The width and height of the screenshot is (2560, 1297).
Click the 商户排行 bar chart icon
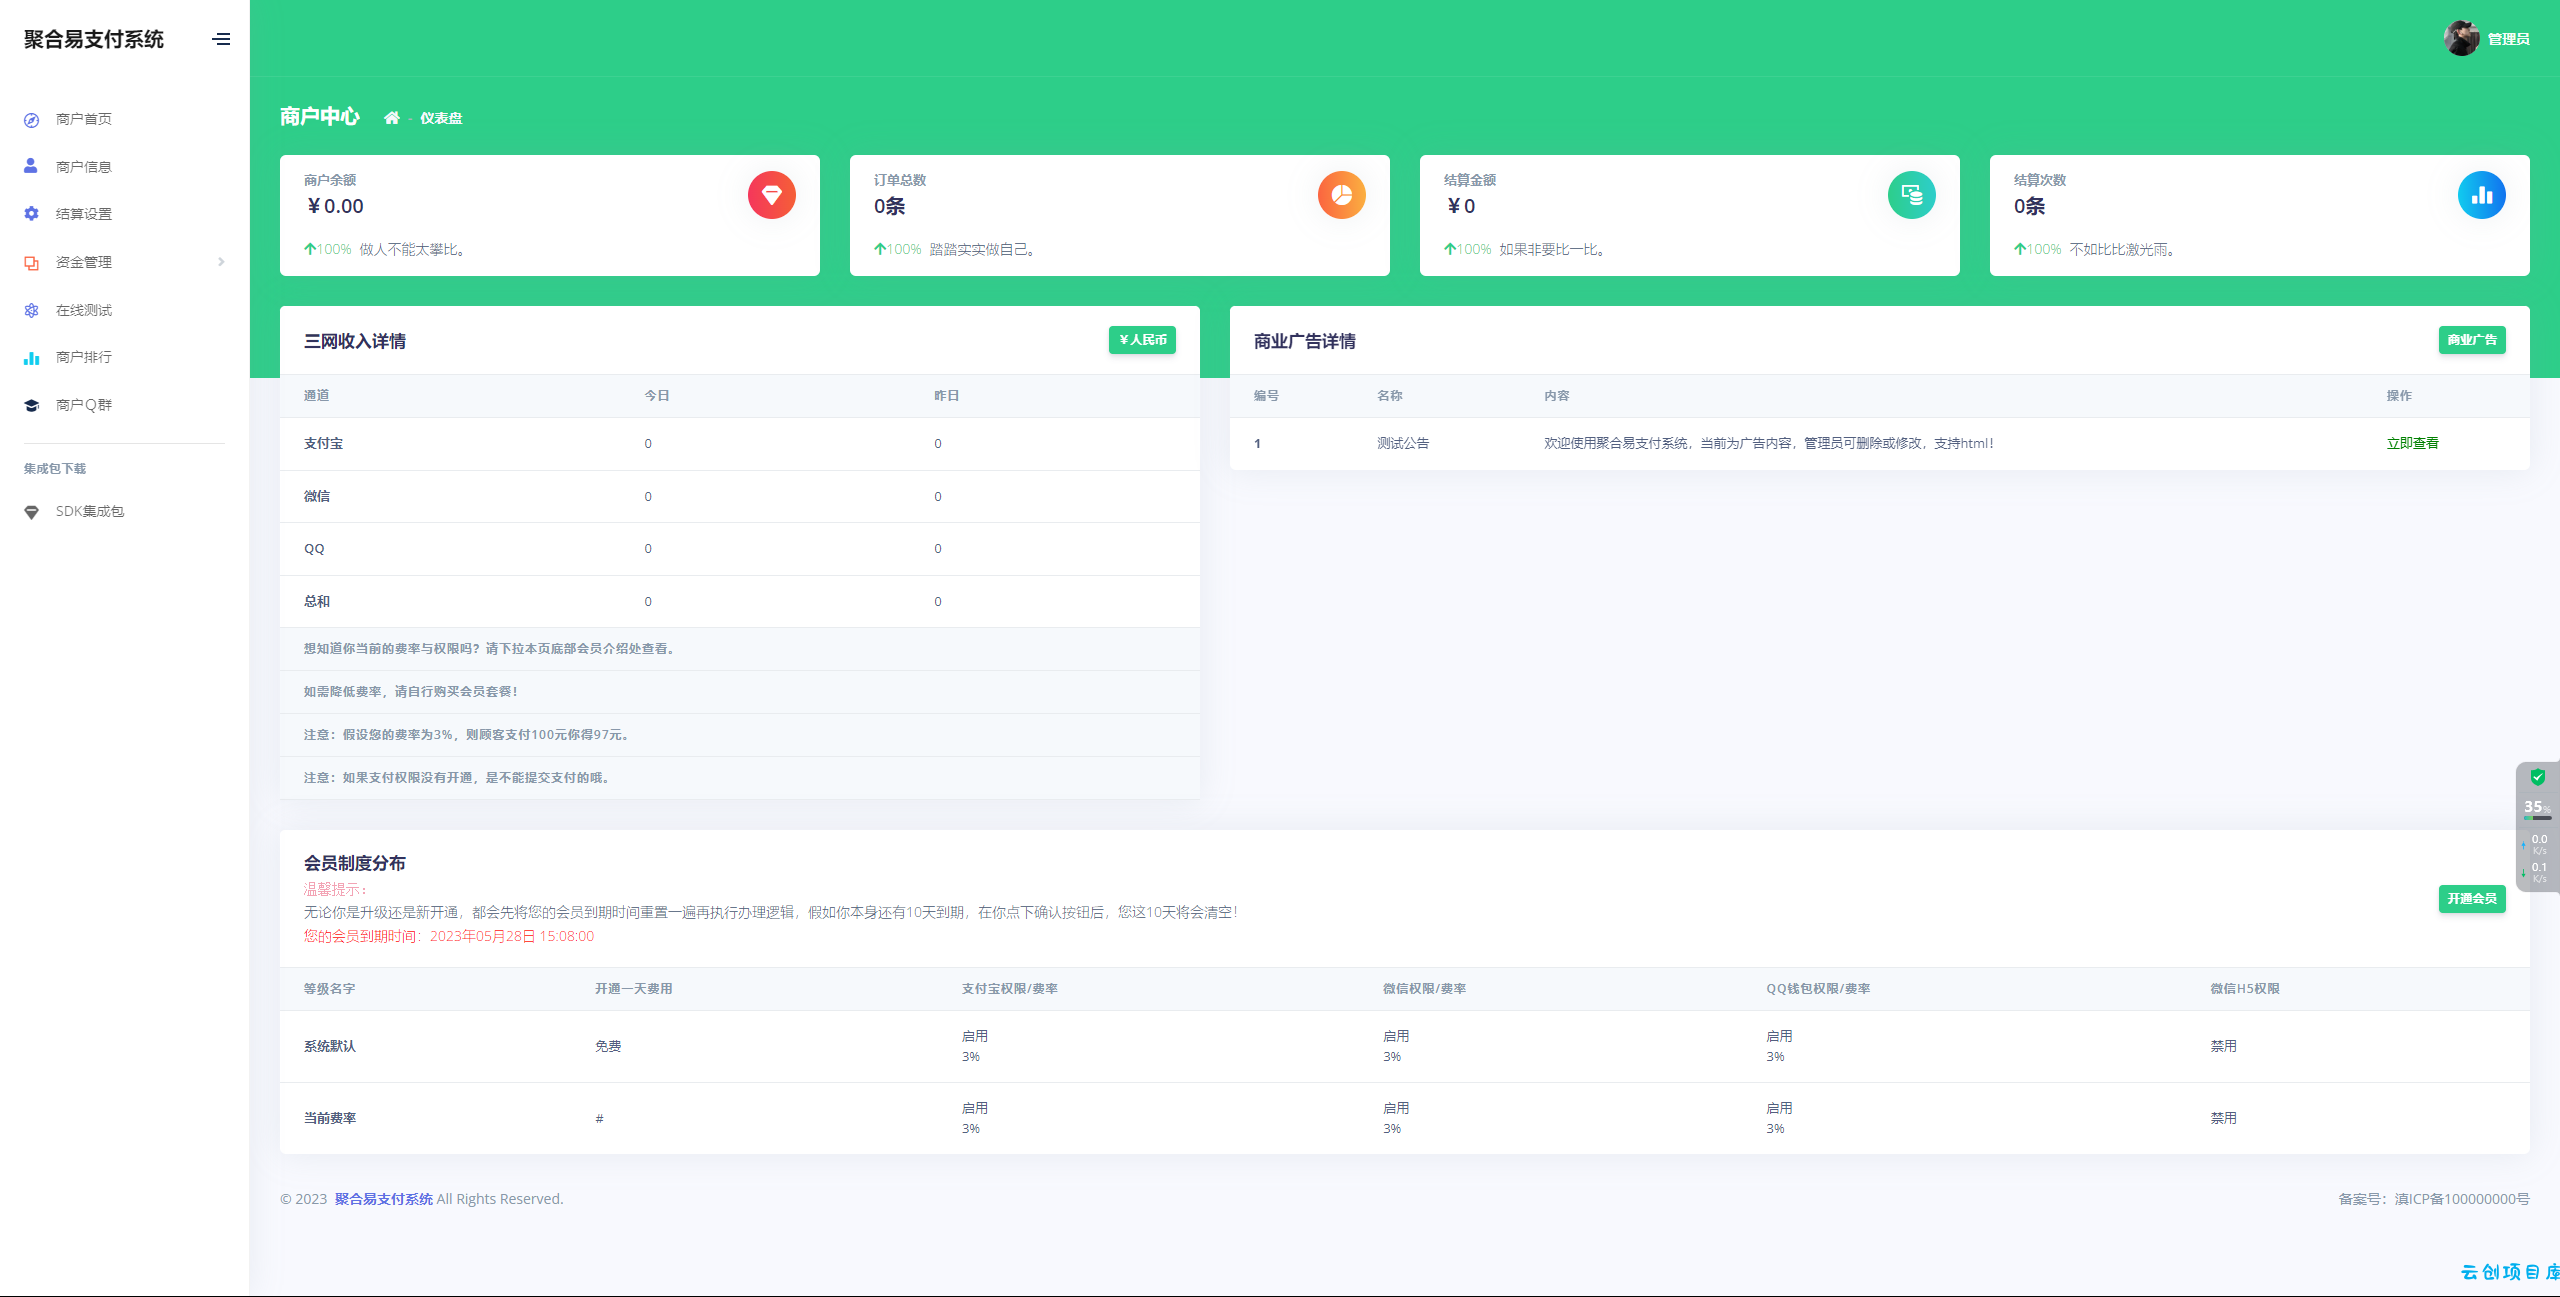31,357
